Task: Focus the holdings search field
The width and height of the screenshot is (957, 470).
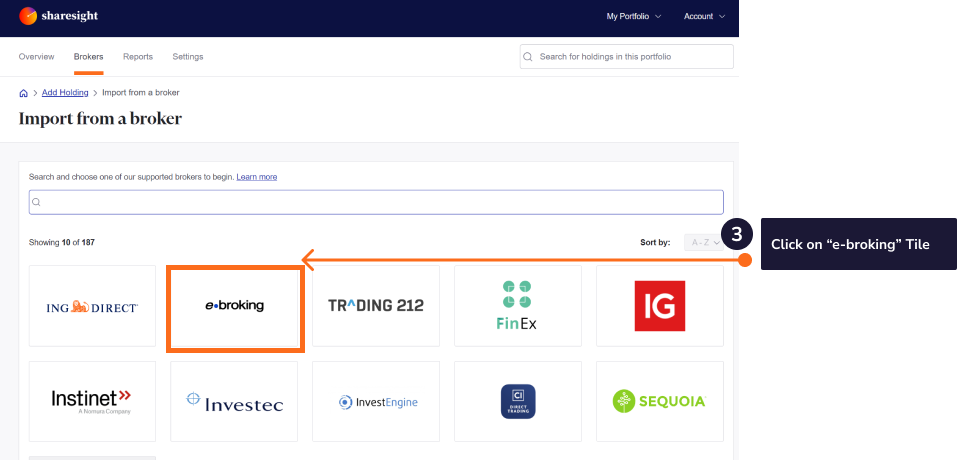Action: coord(627,57)
